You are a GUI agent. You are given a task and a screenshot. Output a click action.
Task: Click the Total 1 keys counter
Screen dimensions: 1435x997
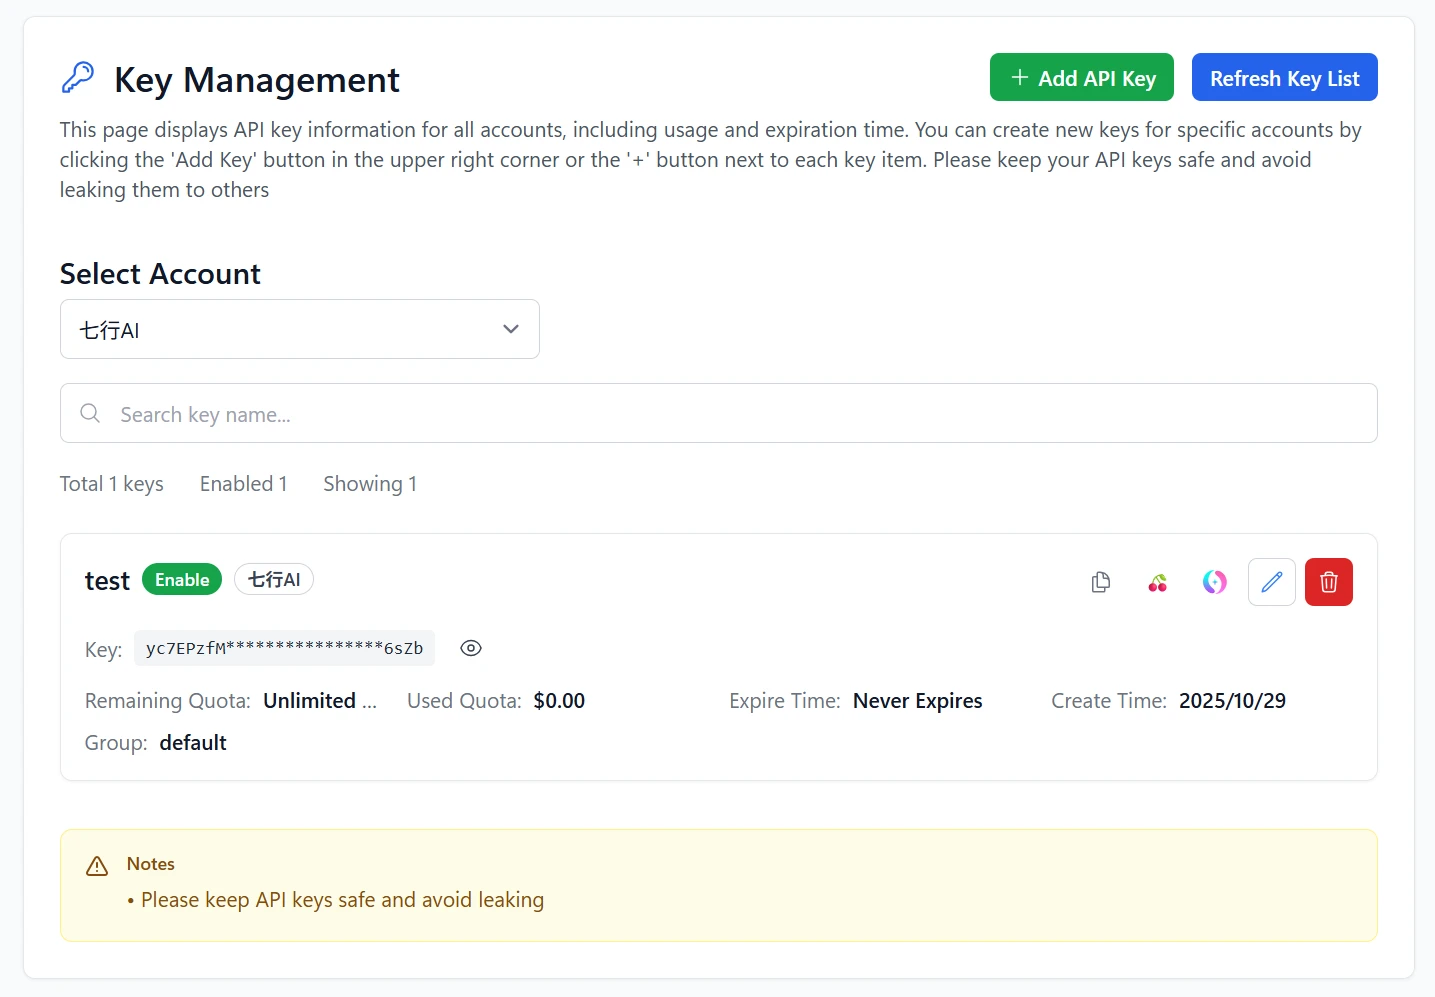112,484
